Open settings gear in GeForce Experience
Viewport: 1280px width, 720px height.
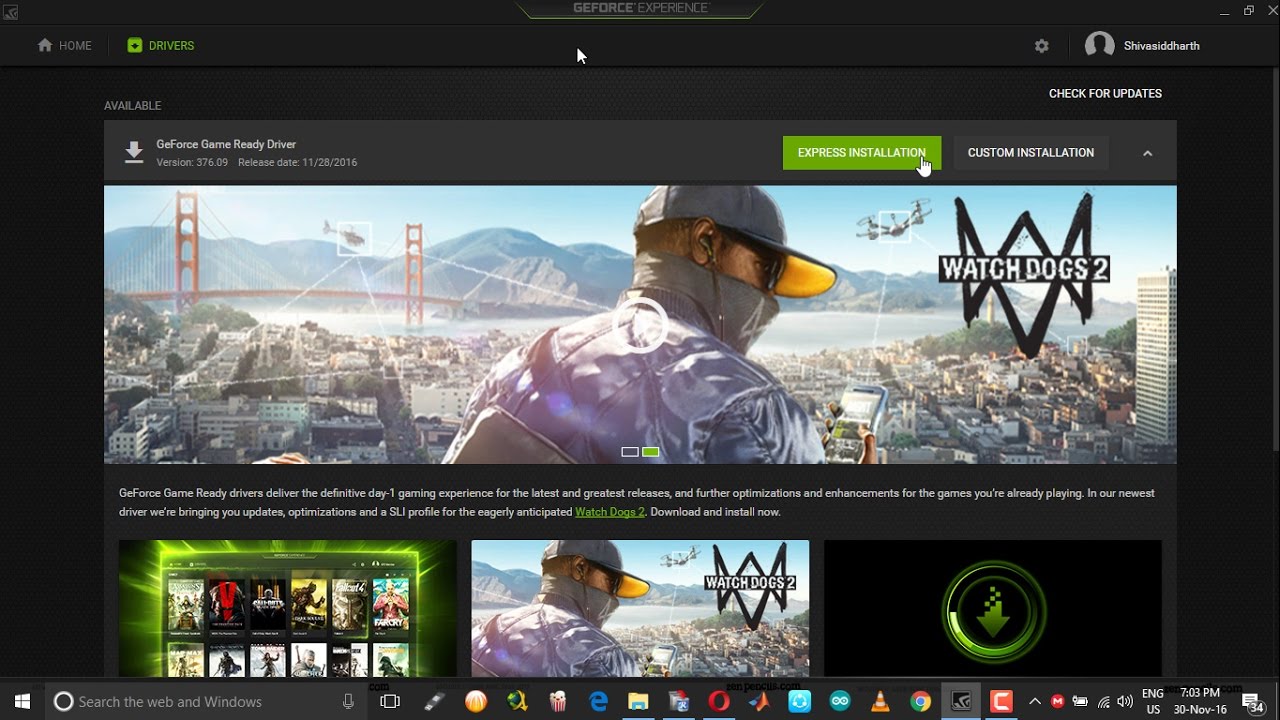1042,46
